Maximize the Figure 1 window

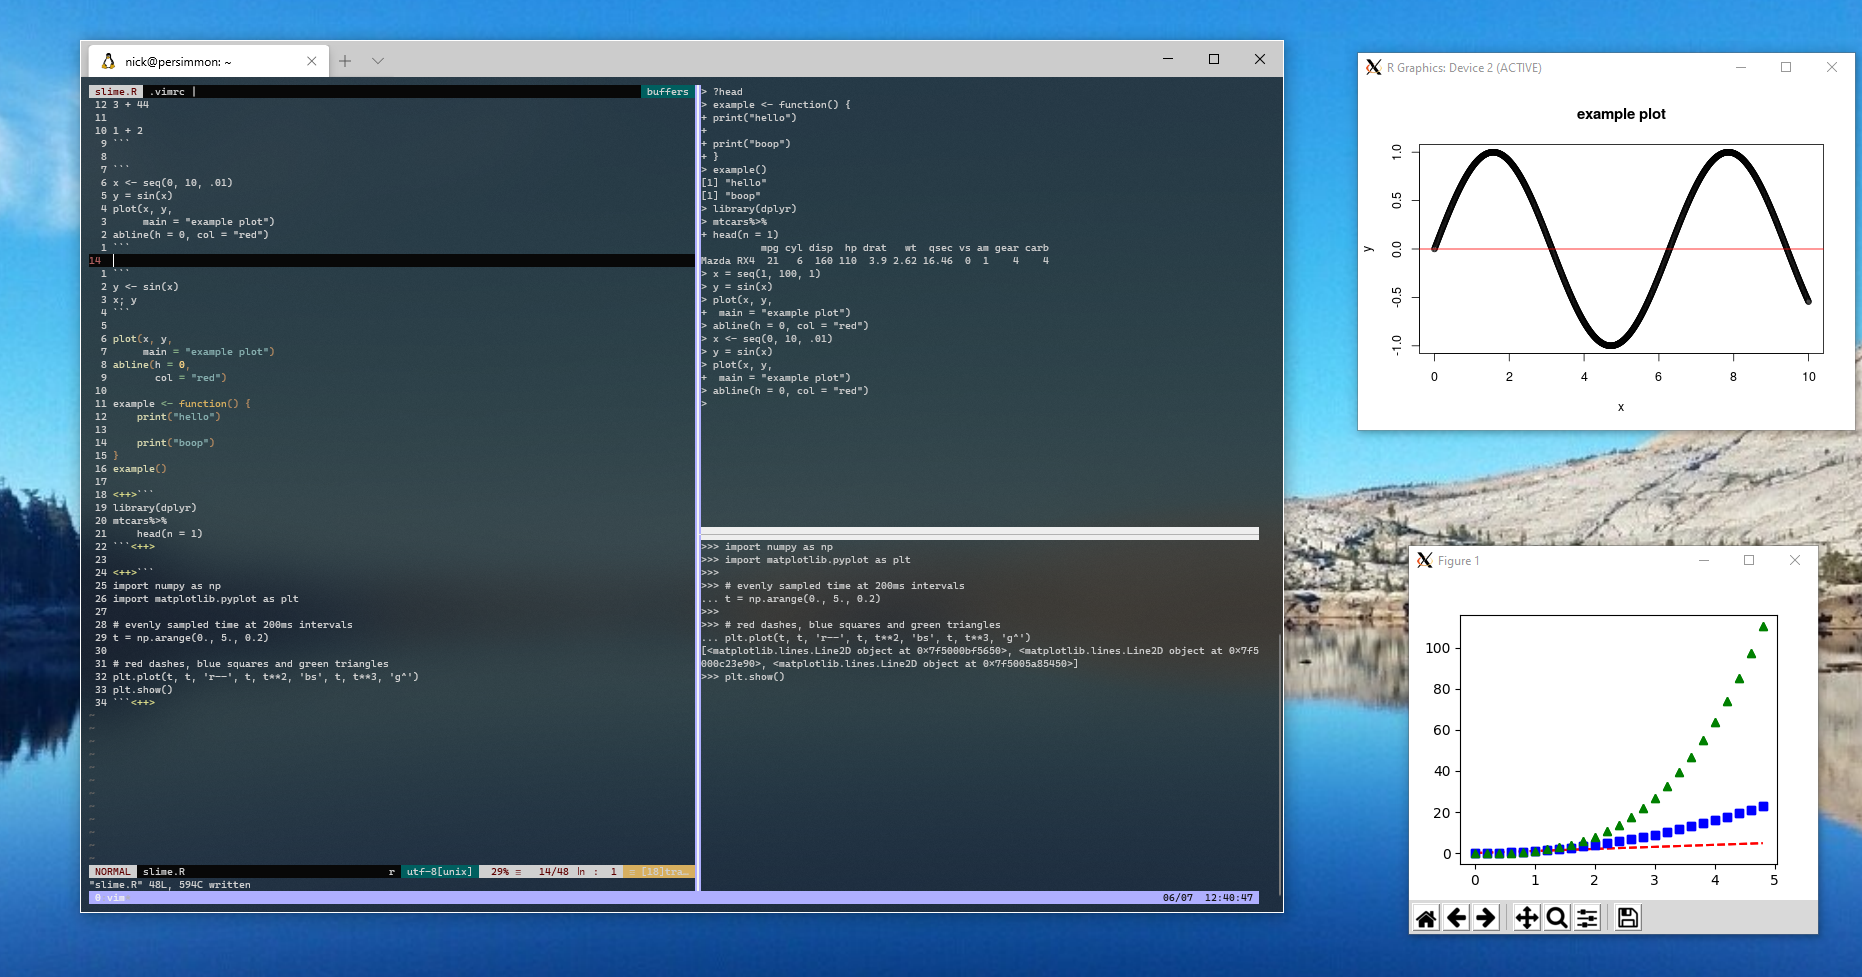point(1749,560)
